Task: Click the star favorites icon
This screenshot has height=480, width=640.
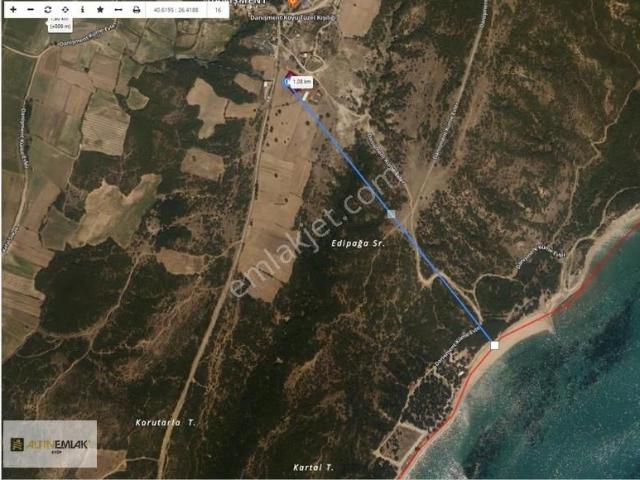Action: pos(99,9)
